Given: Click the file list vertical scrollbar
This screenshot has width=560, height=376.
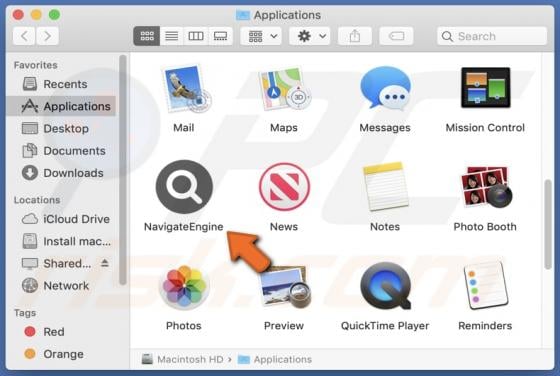Looking at the screenshot, I should pyautogui.click(x=548, y=225).
